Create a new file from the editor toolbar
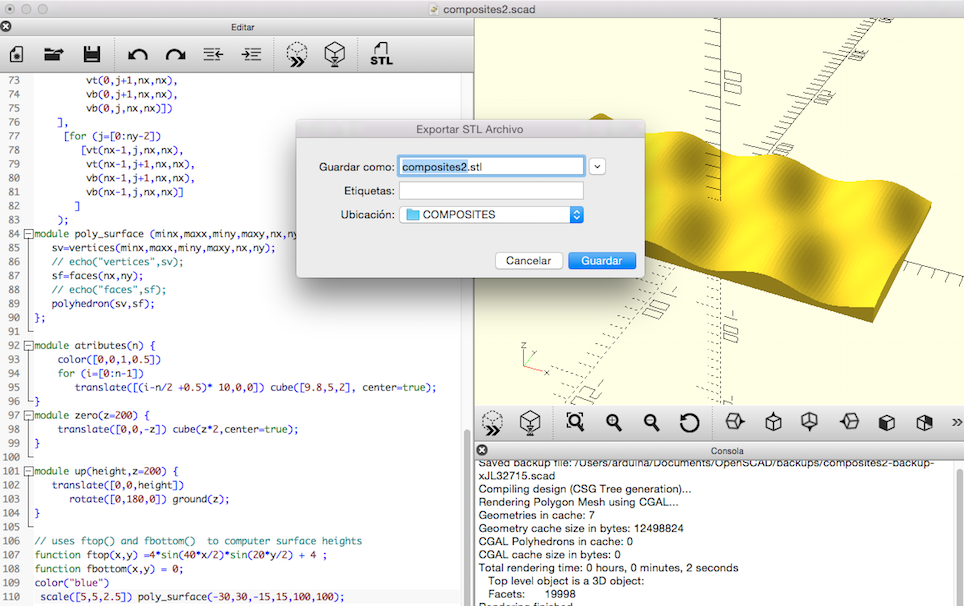 click(x=17, y=55)
